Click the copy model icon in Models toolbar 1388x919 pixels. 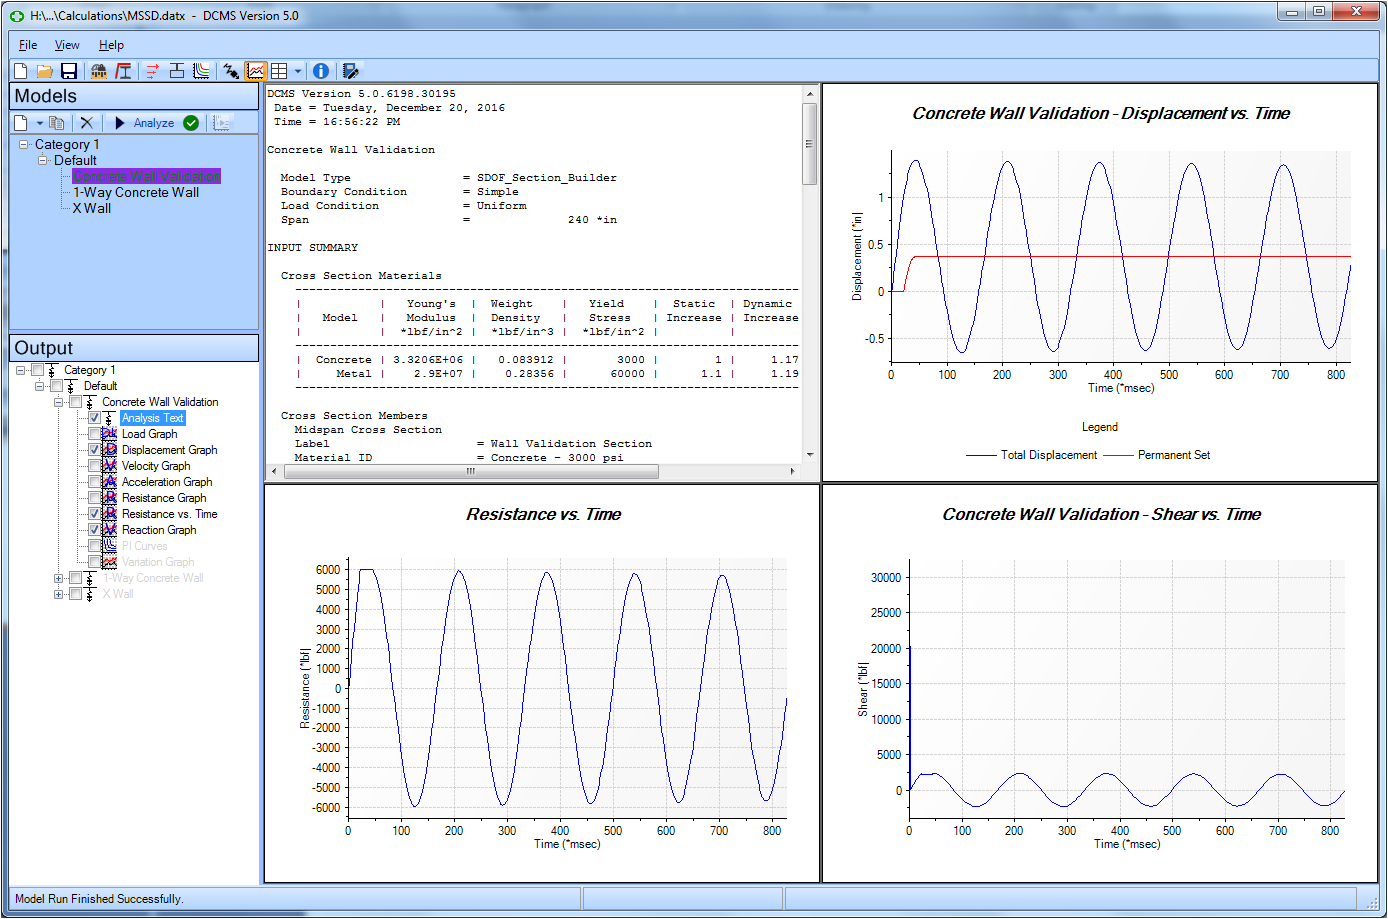57,123
